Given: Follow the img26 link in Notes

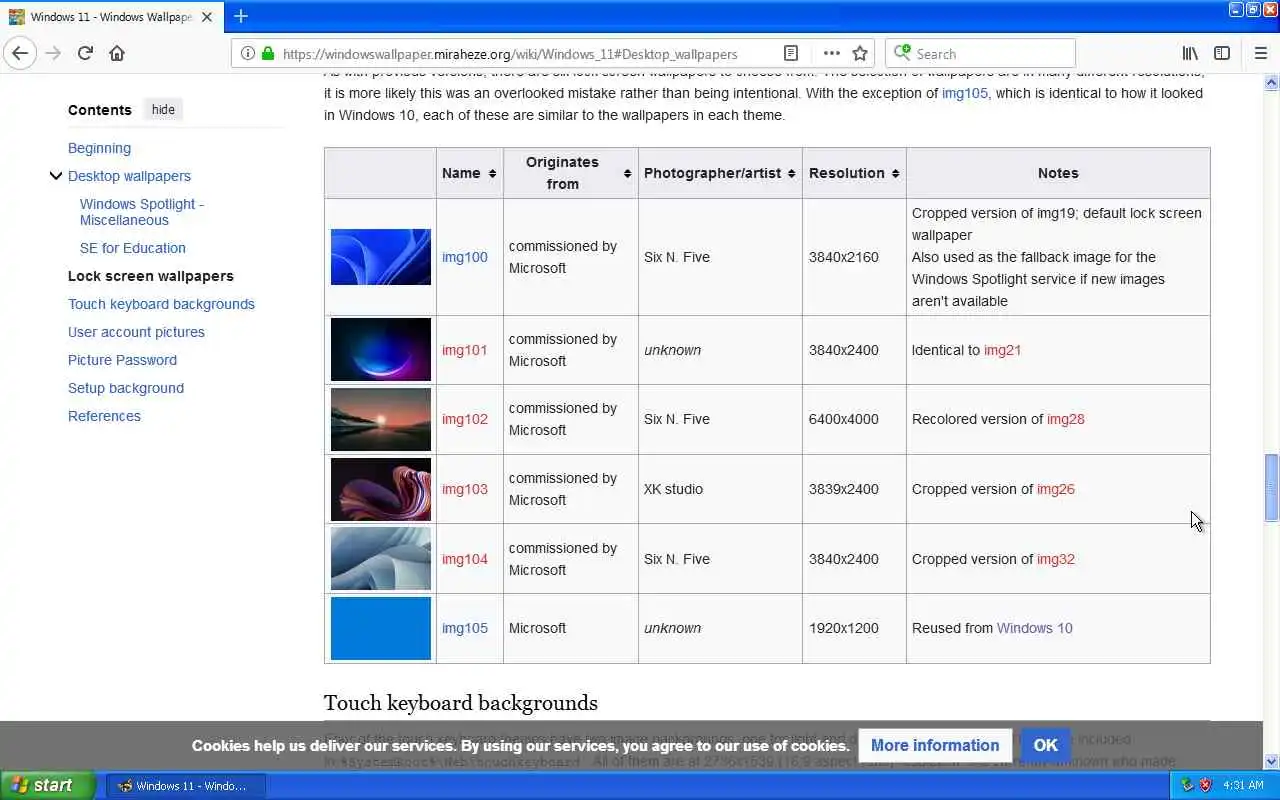Looking at the screenshot, I should point(1056,489).
